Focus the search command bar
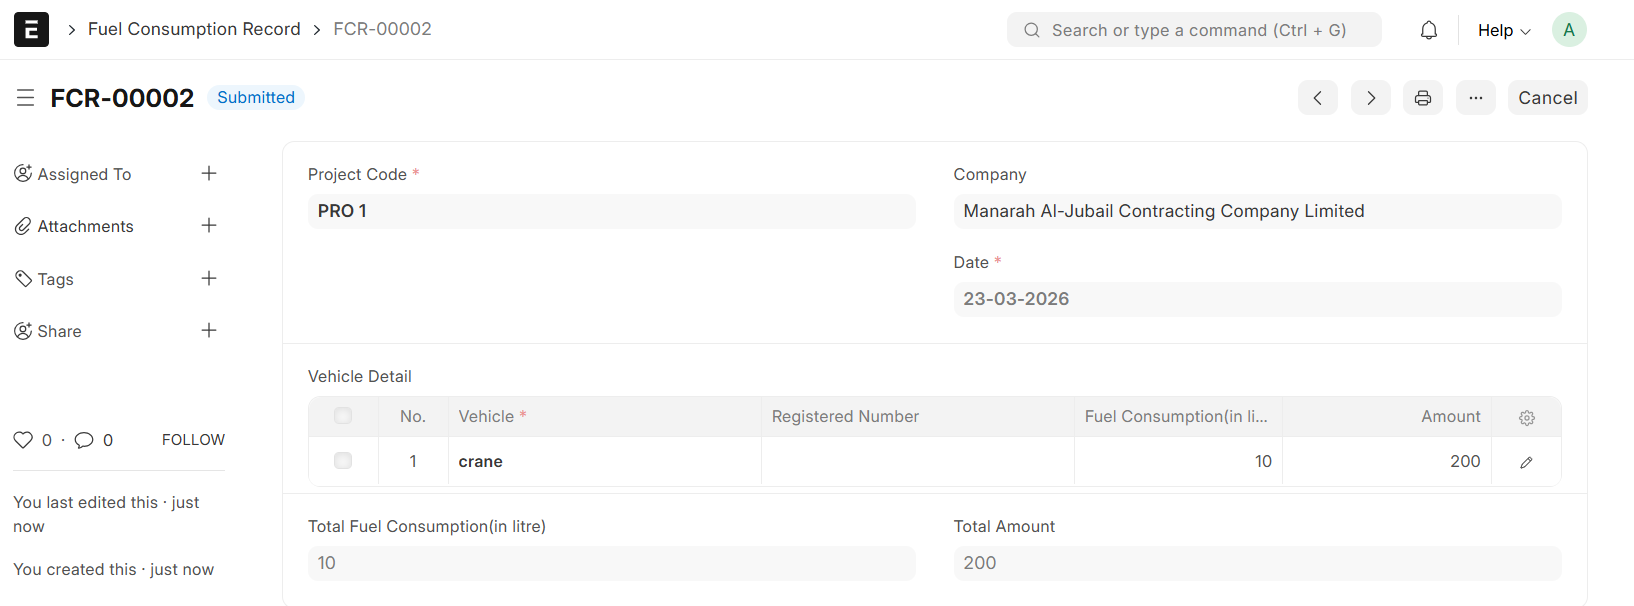The image size is (1634, 606). pos(1194,30)
